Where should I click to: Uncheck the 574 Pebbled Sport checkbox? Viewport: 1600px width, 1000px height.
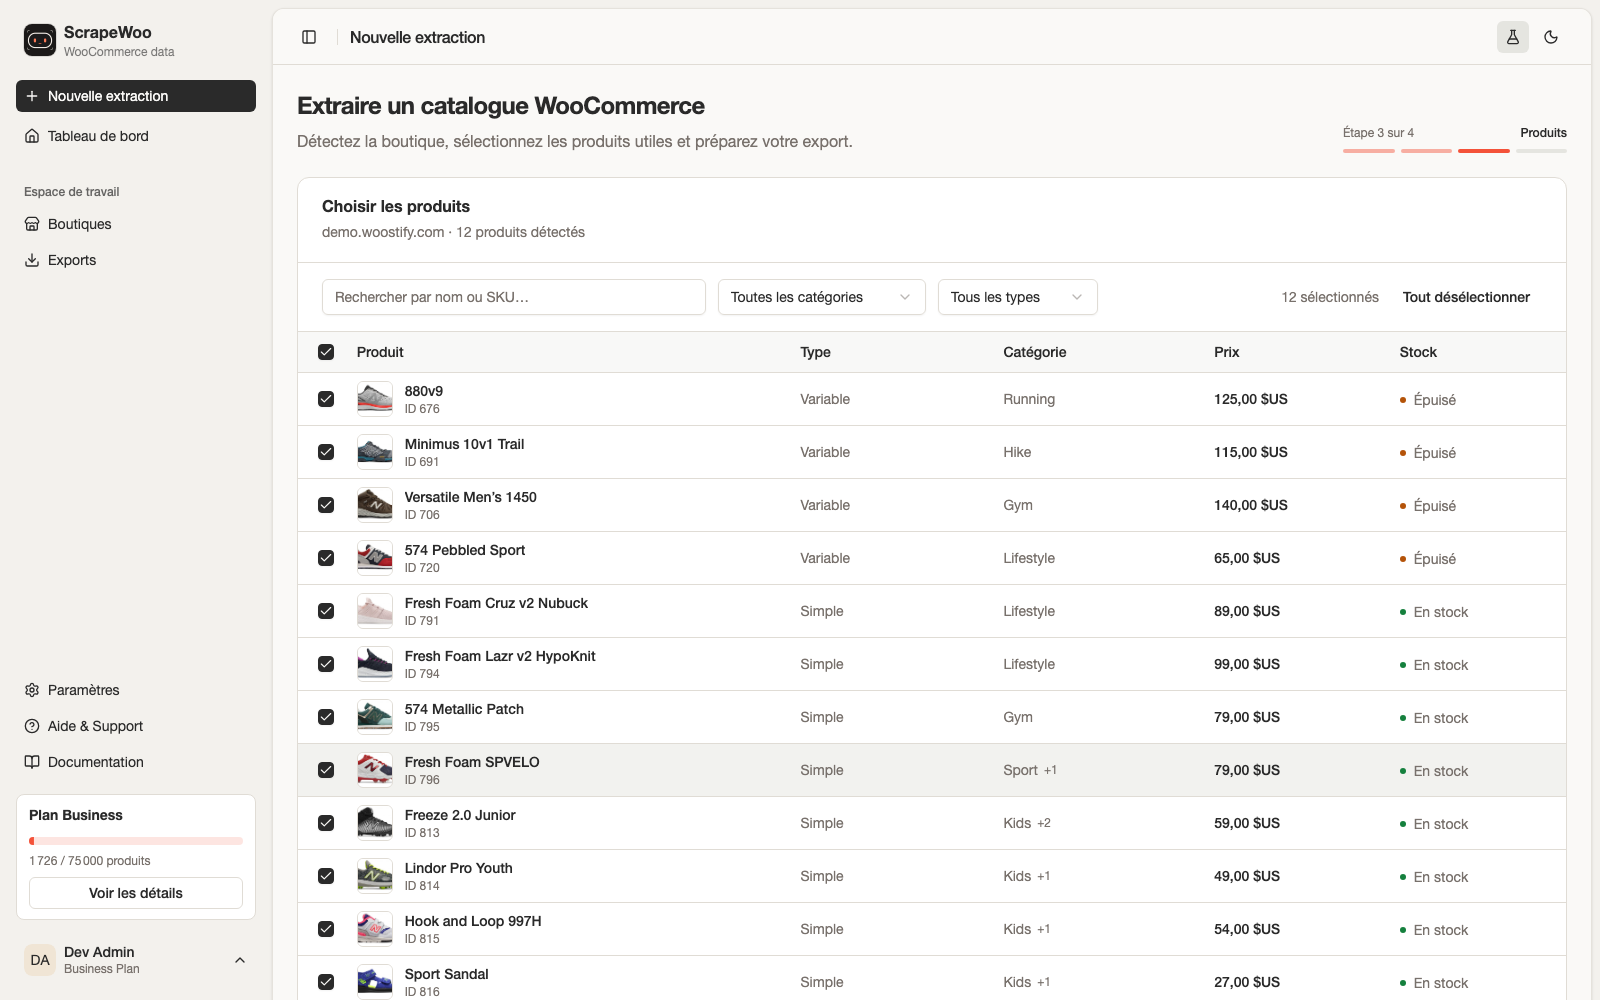pyautogui.click(x=326, y=558)
